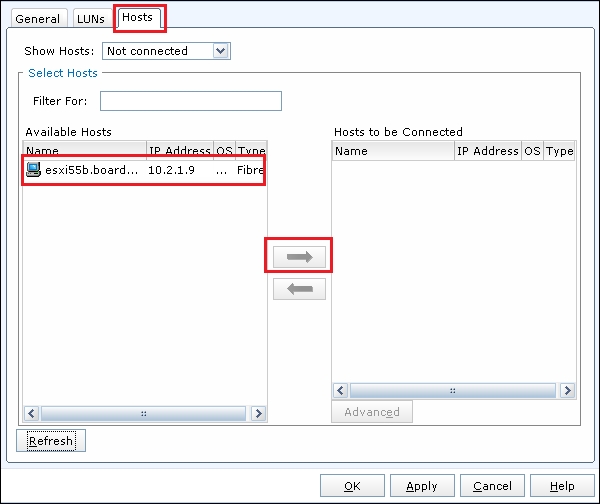
Task: Click the Refresh button
Action: click(51, 441)
